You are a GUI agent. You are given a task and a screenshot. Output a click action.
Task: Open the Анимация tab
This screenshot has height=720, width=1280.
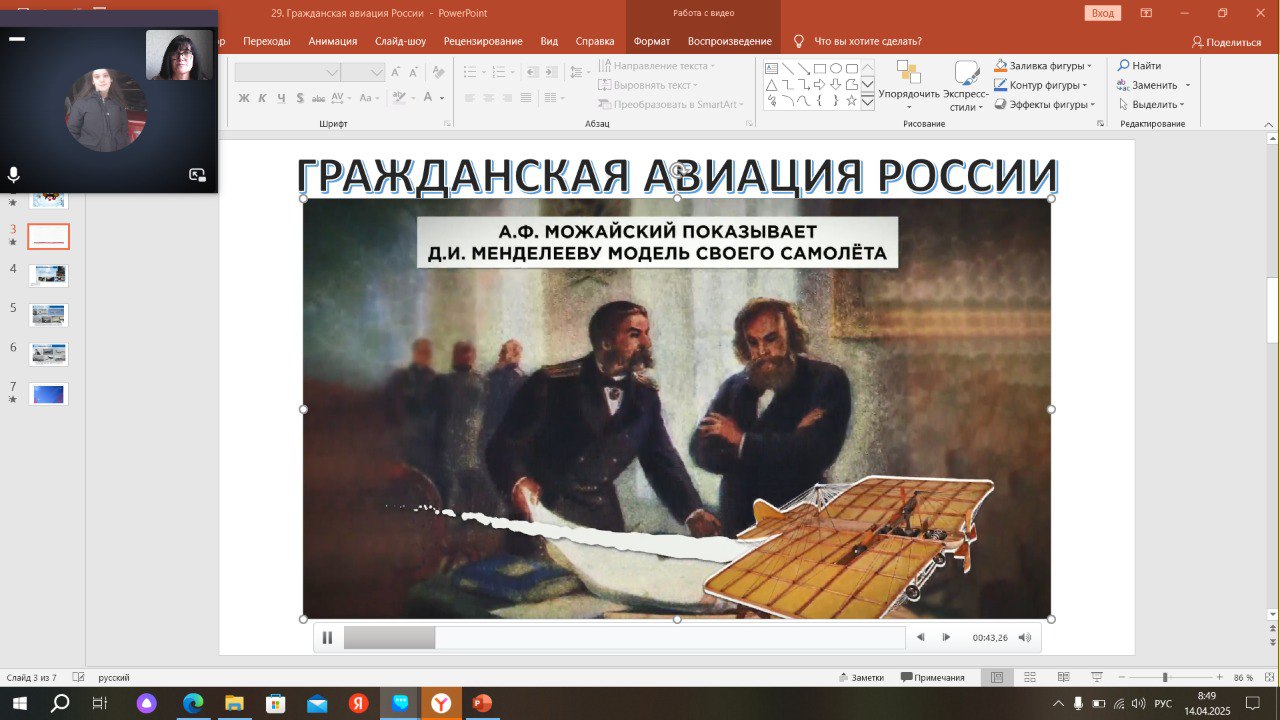coord(333,41)
